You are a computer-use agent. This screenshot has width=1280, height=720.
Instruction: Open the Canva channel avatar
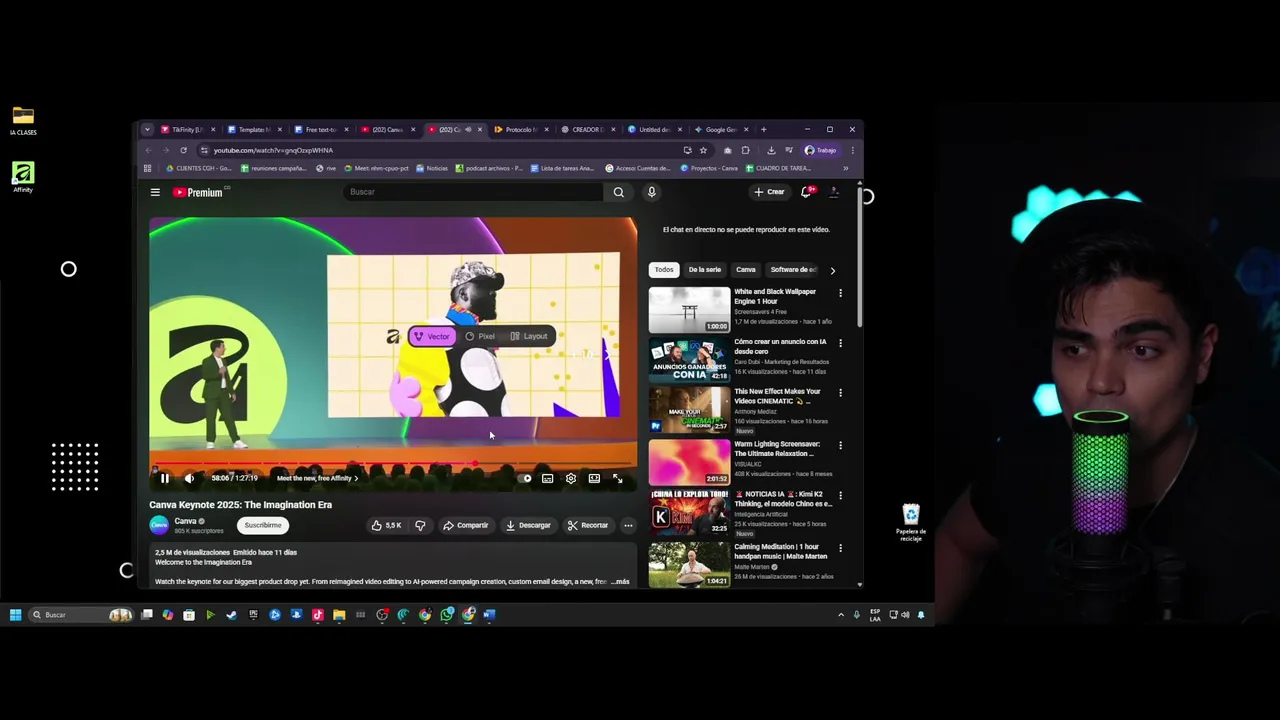pos(159,525)
